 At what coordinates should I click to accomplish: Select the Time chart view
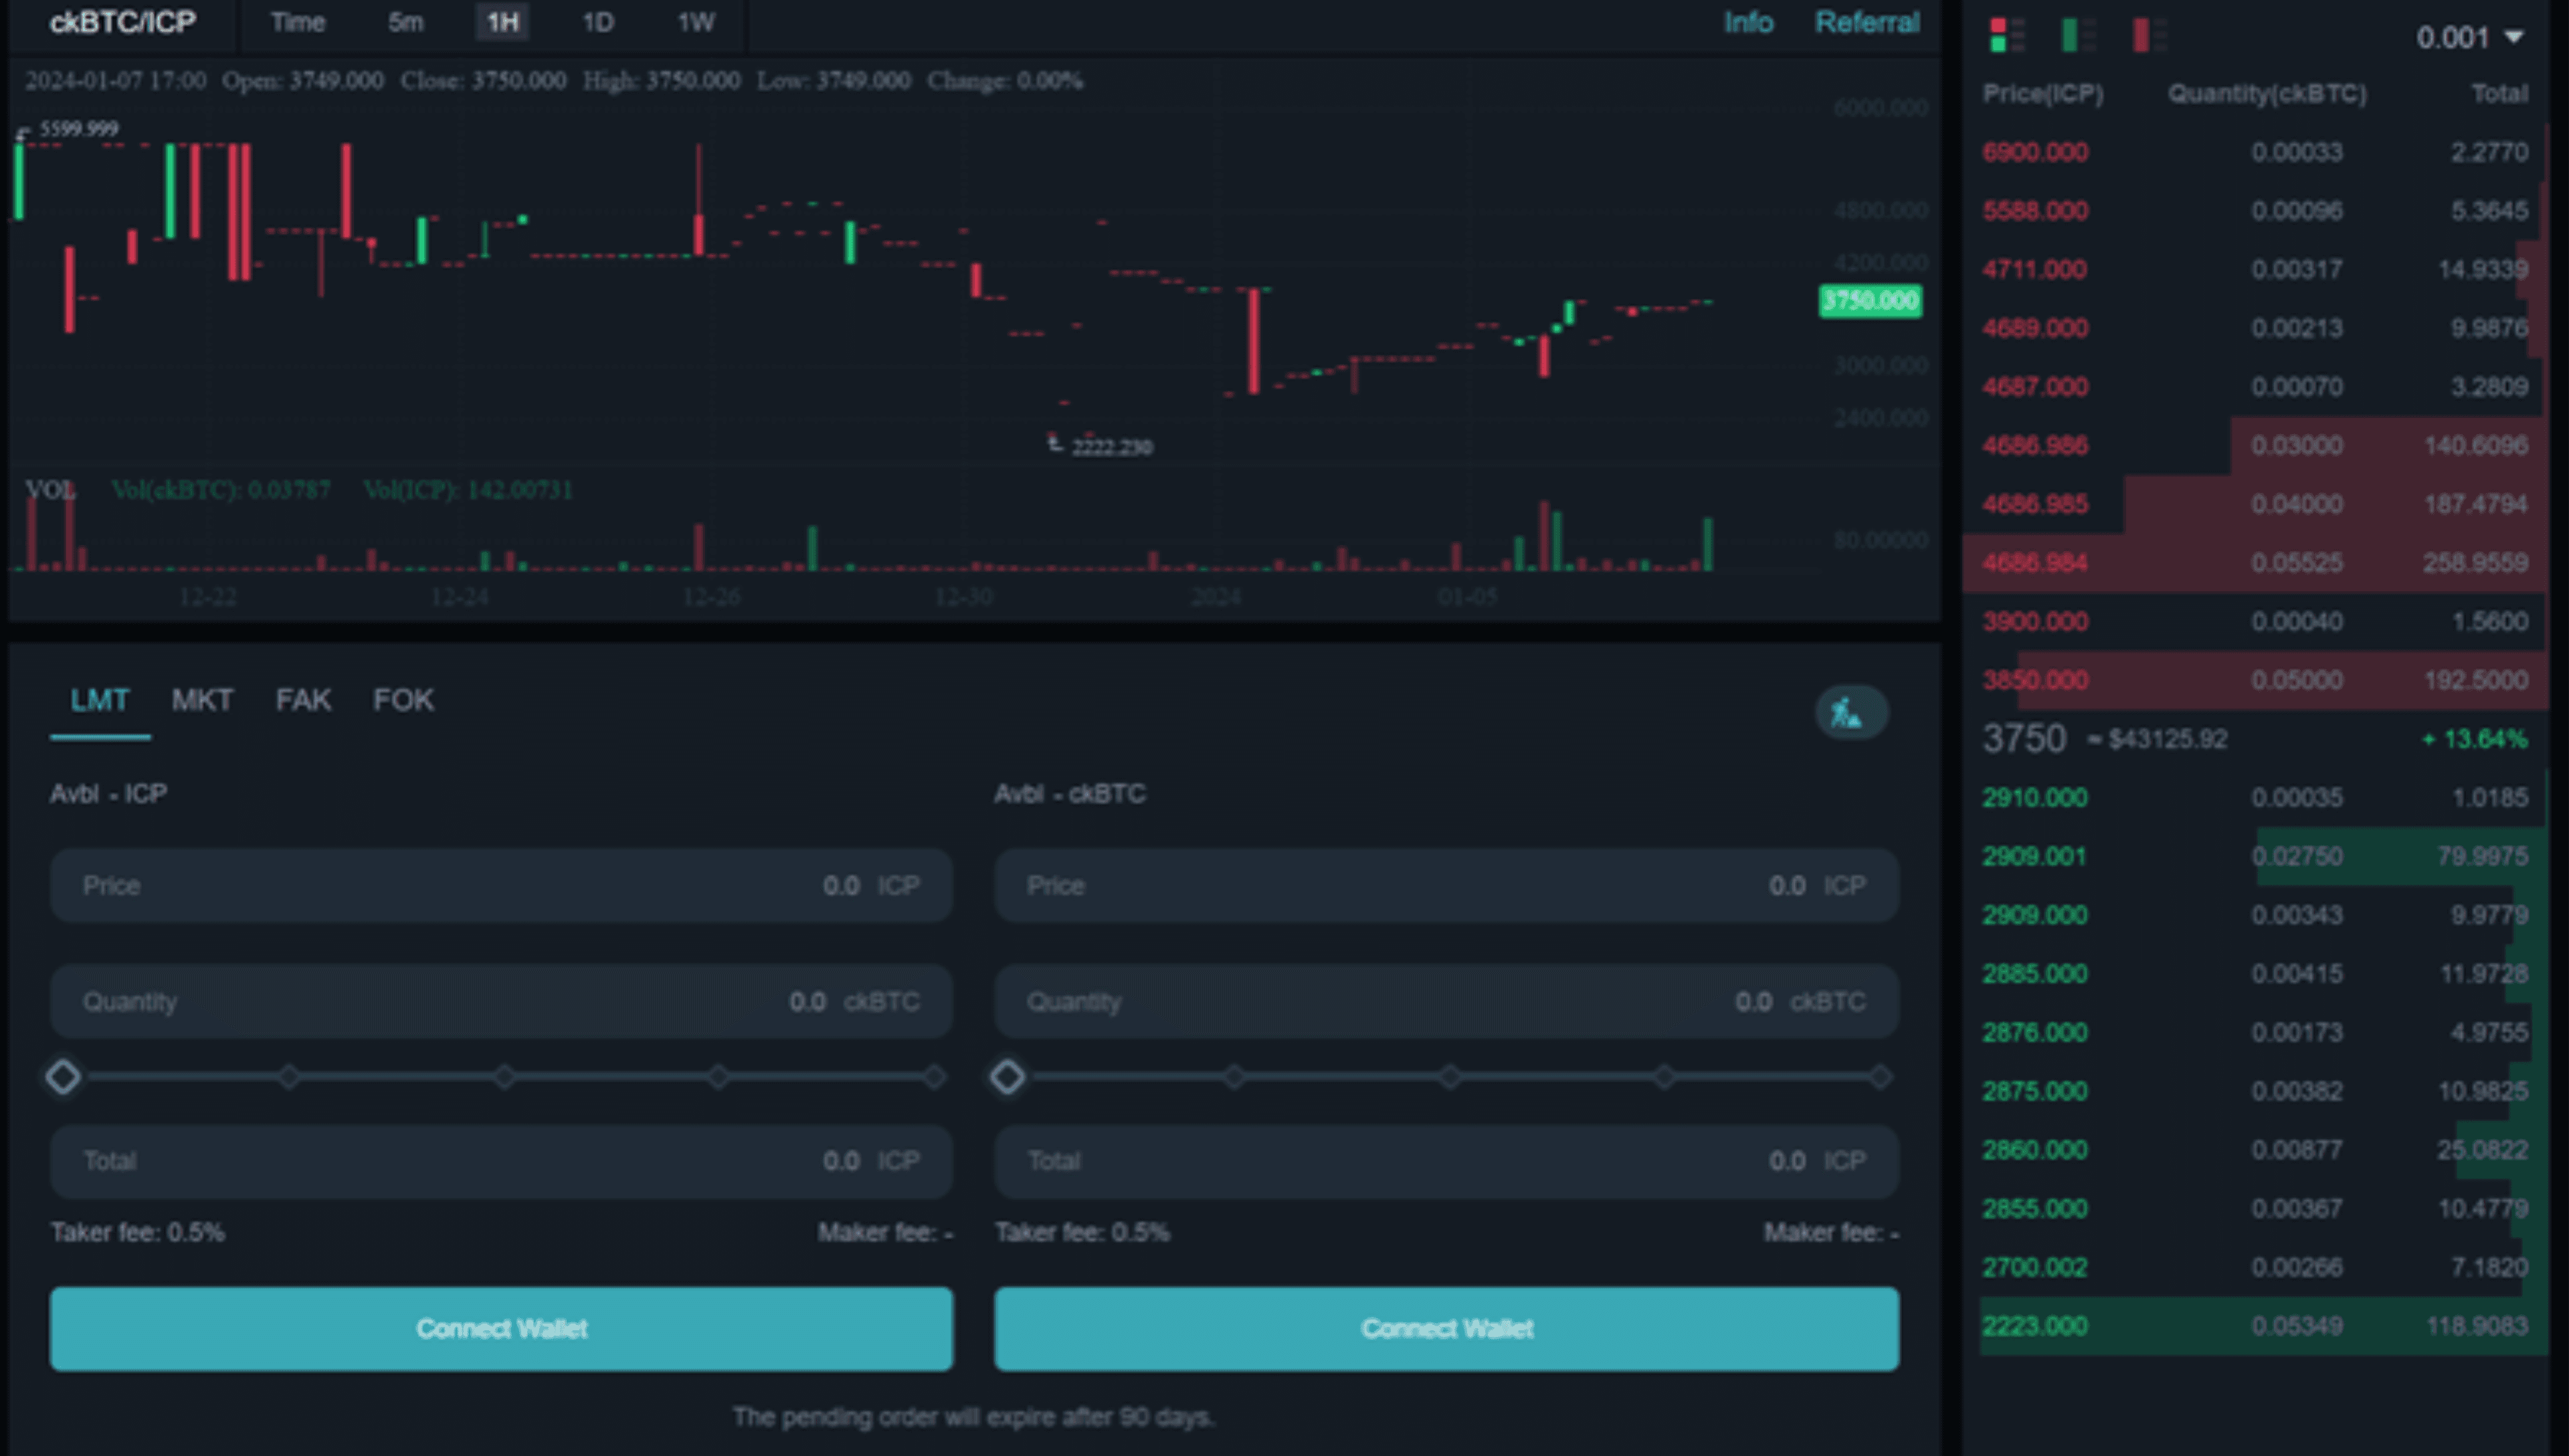pyautogui.click(x=297, y=22)
